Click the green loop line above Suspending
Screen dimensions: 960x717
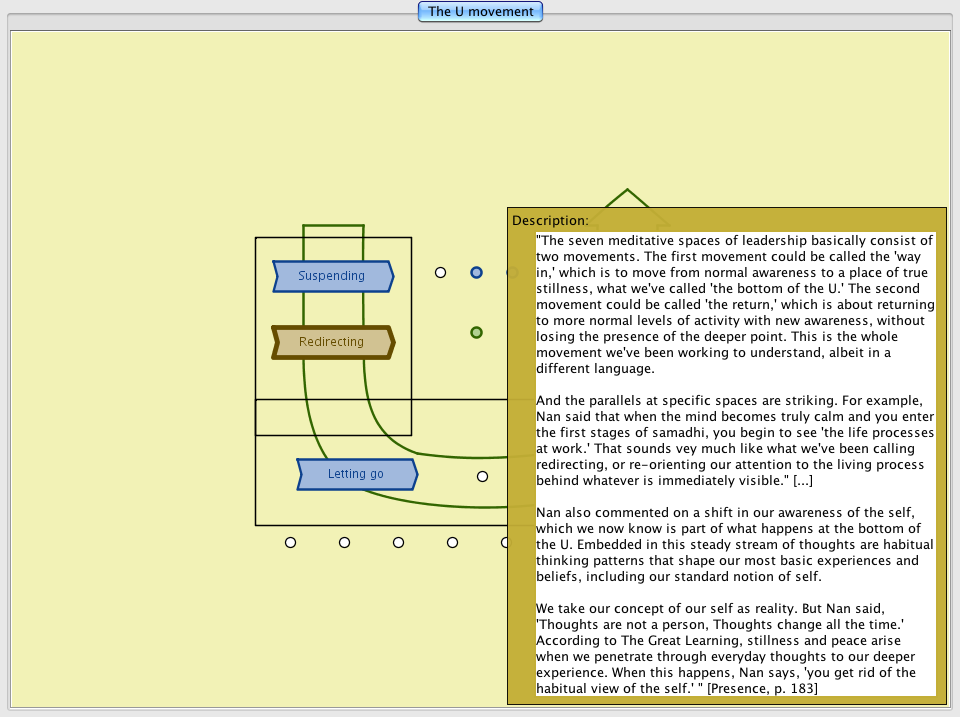pos(333,226)
